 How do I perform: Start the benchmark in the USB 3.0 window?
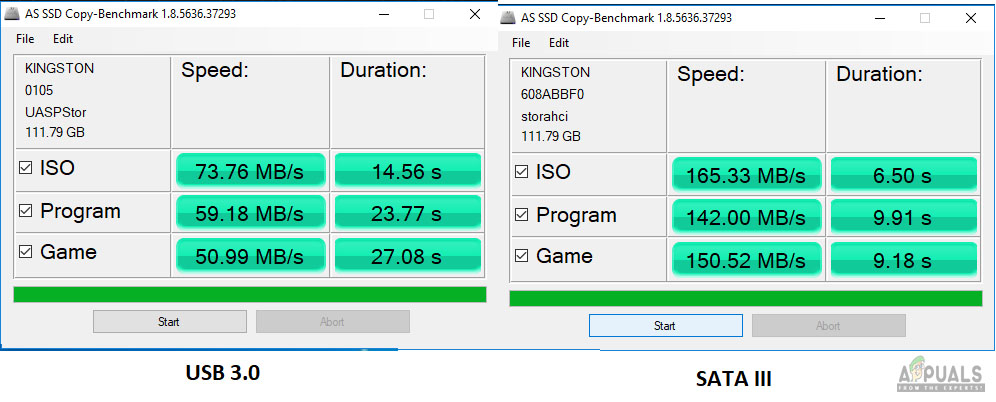point(170,321)
